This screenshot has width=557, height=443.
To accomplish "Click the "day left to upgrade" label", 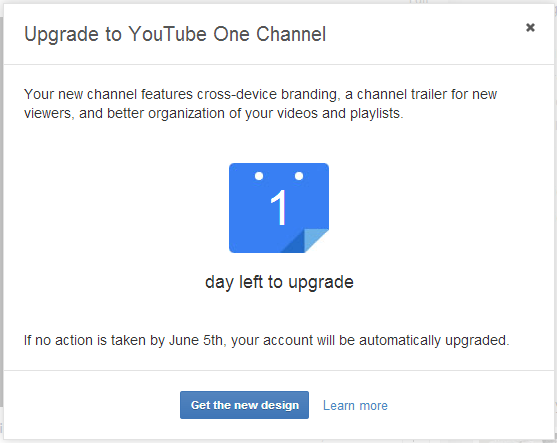I will pos(279,282).
